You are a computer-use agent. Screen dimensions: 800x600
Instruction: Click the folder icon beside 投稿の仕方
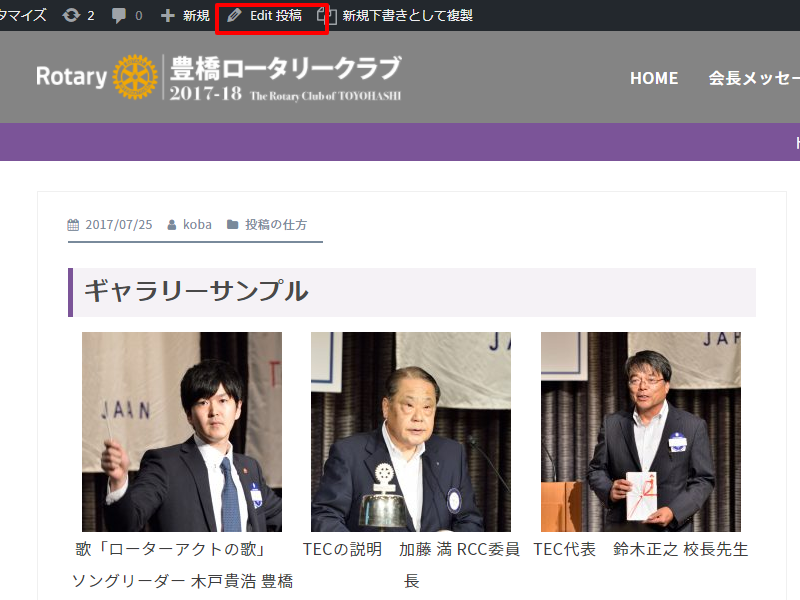(232, 225)
